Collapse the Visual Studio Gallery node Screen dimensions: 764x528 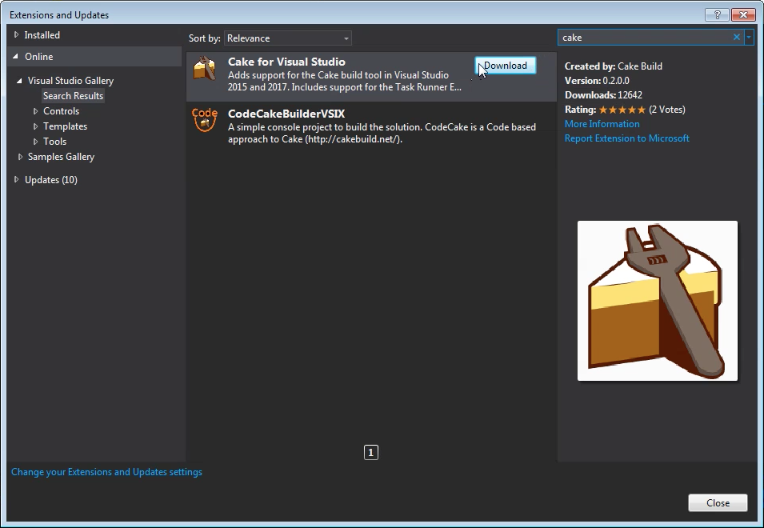click(19, 81)
